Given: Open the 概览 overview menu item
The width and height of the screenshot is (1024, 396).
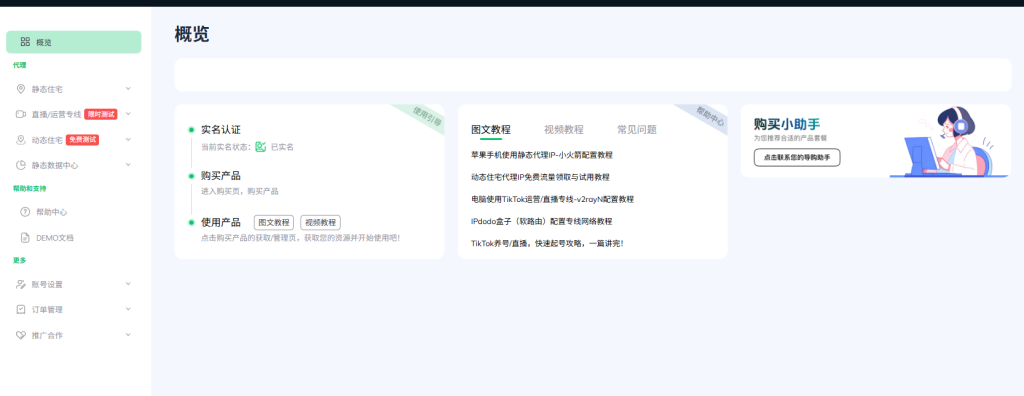Looking at the screenshot, I should pos(74,42).
